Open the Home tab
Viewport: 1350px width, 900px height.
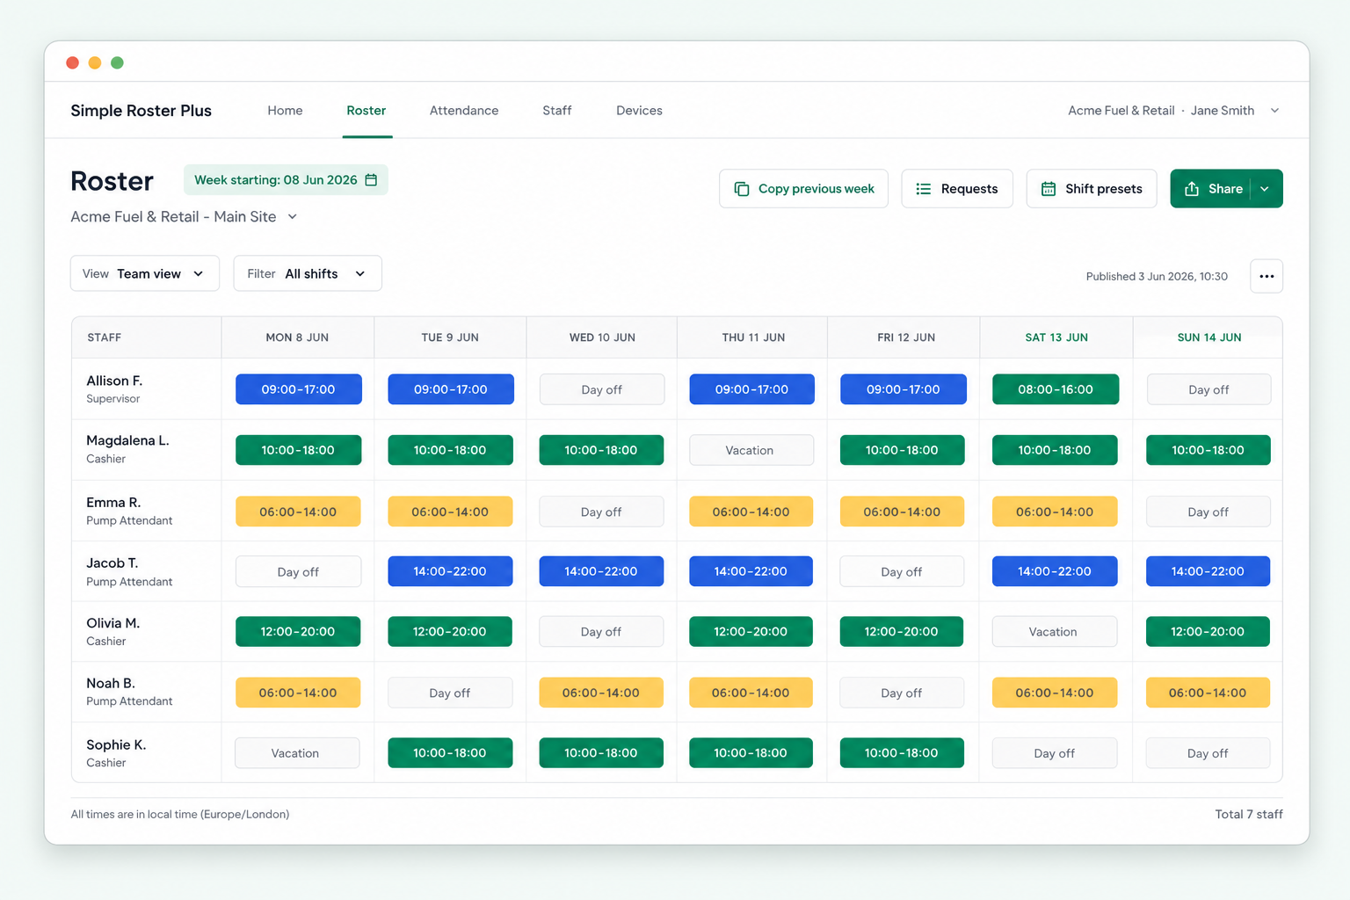(285, 111)
